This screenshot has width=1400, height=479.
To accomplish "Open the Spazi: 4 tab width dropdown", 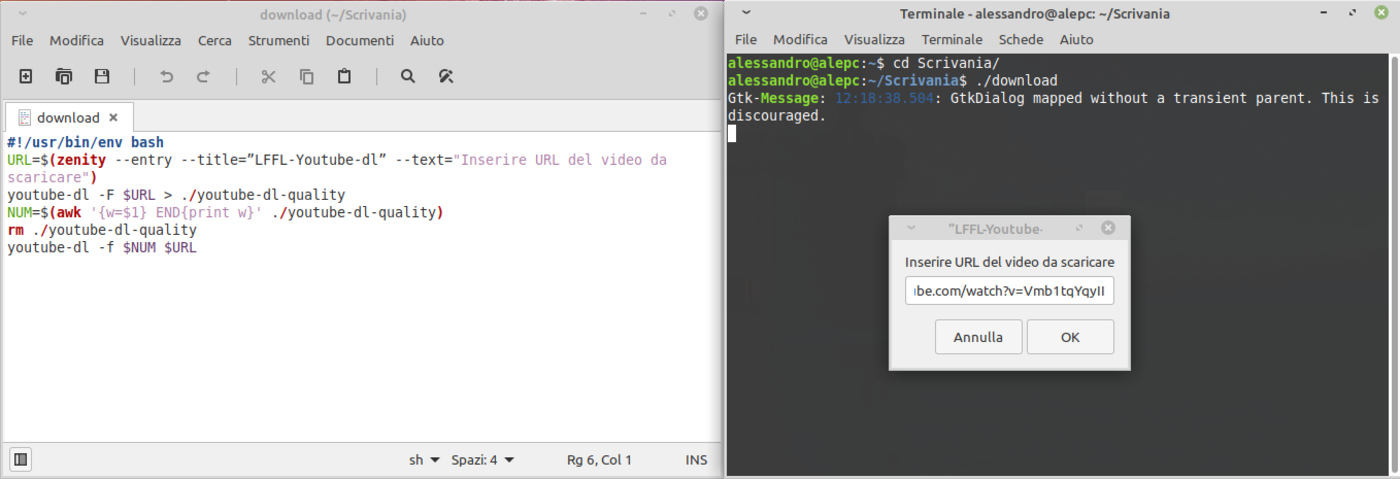I will pyautogui.click(x=483, y=460).
